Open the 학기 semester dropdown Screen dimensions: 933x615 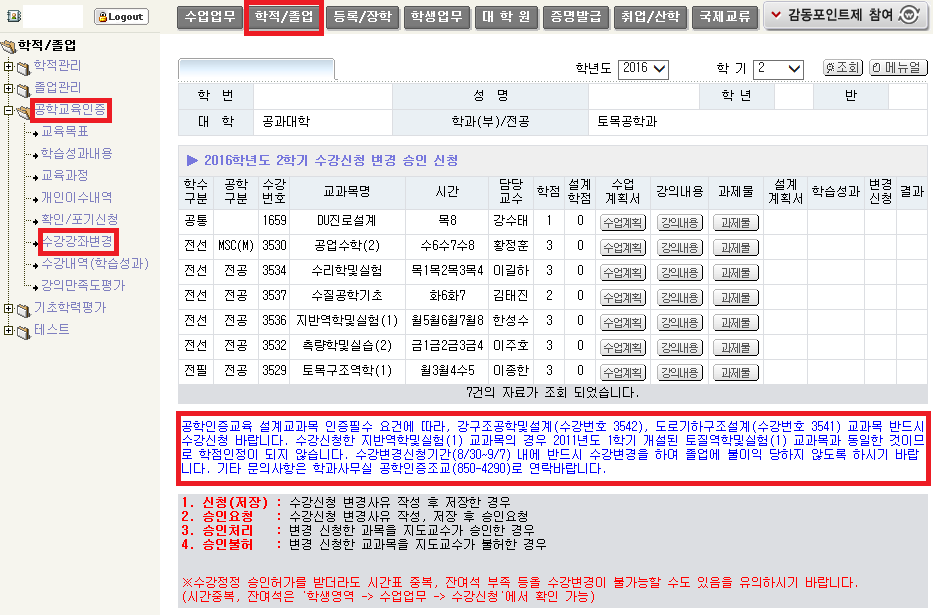click(778, 68)
